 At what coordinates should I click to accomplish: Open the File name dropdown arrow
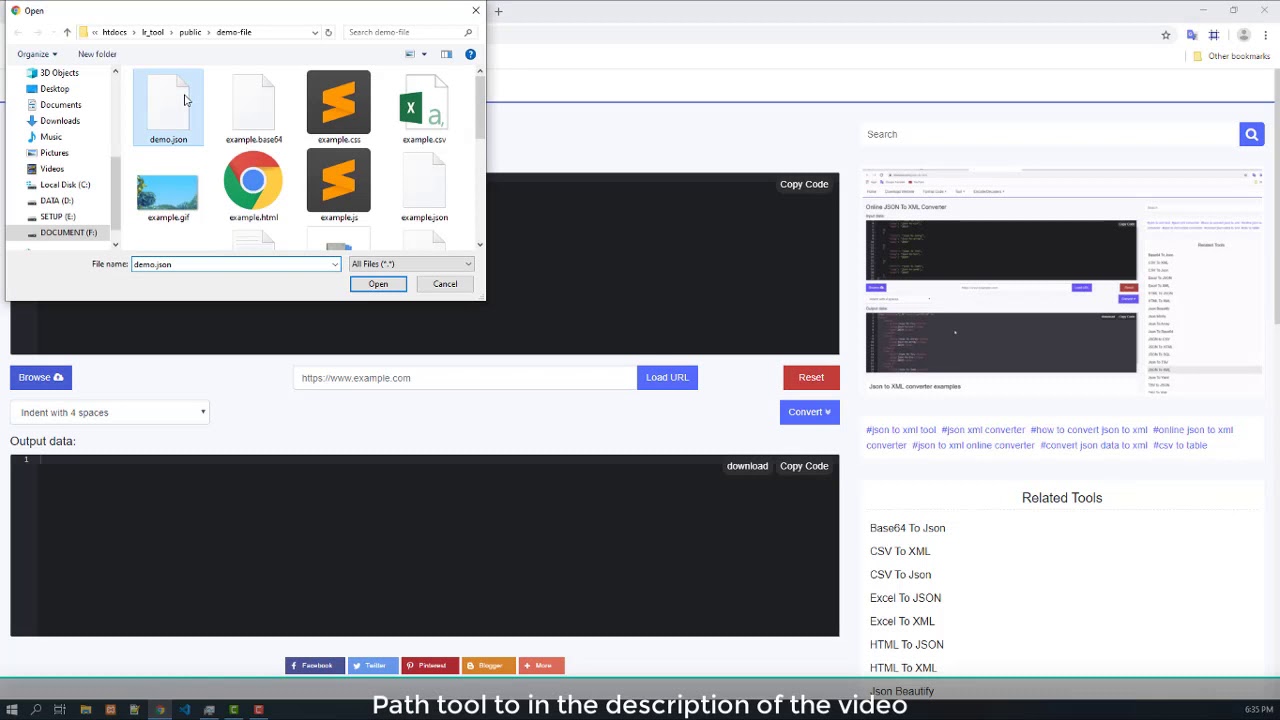pyautogui.click(x=335, y=264)
